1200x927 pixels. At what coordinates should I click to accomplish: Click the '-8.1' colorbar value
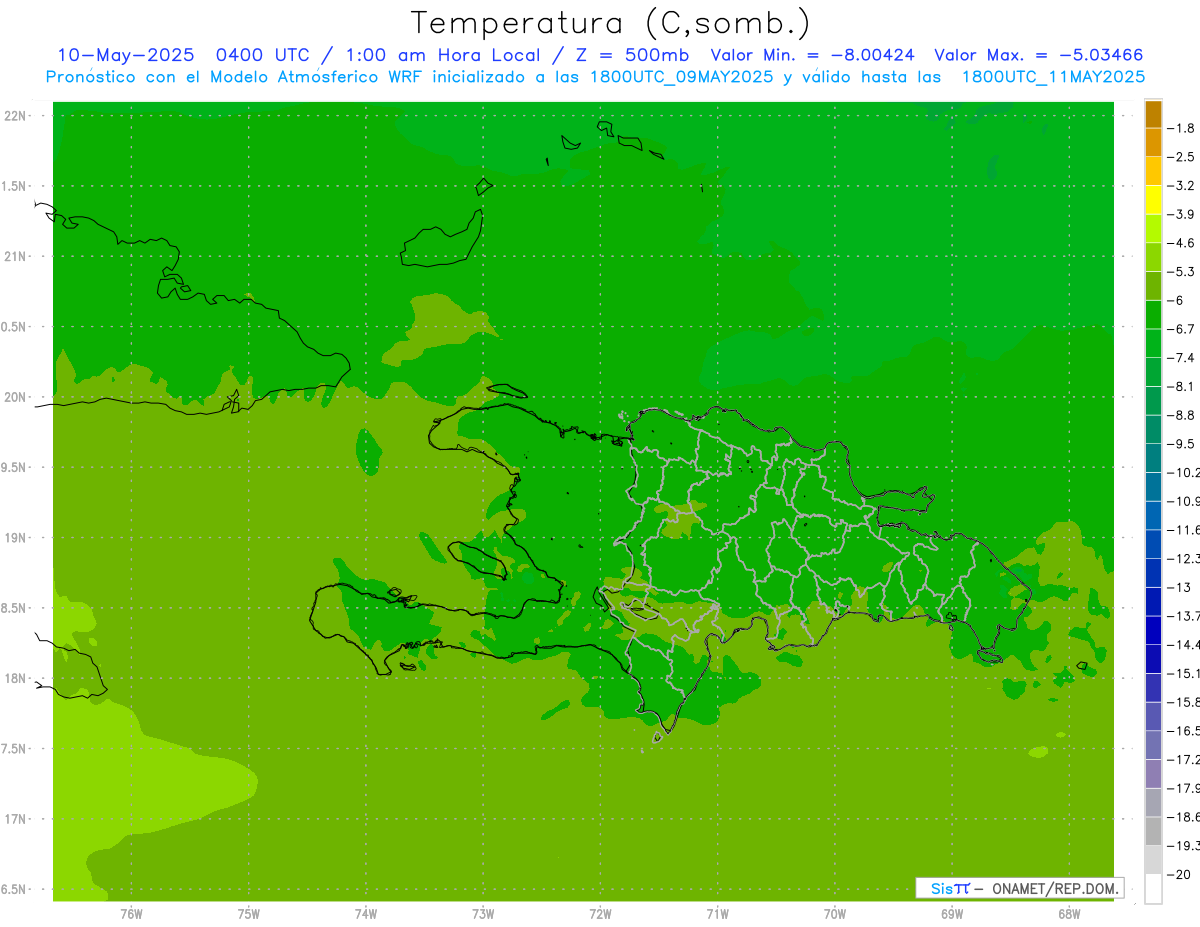pos(1182,386)
